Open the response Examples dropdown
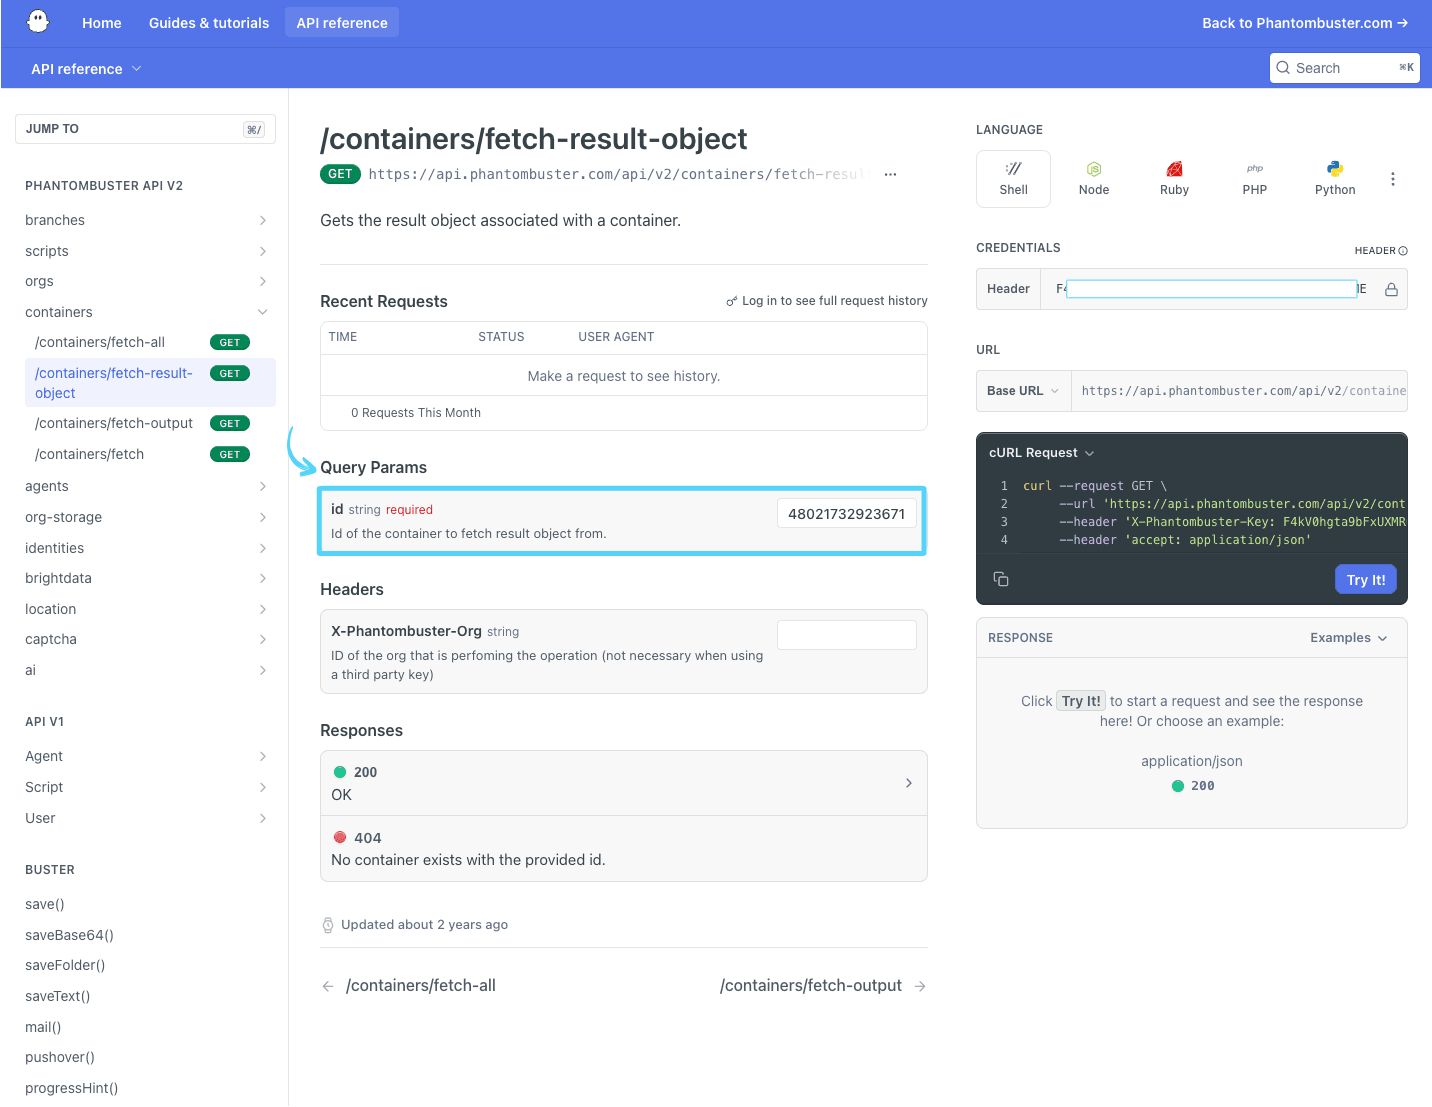1432x1107 pixels. [x=1349, y=638]
